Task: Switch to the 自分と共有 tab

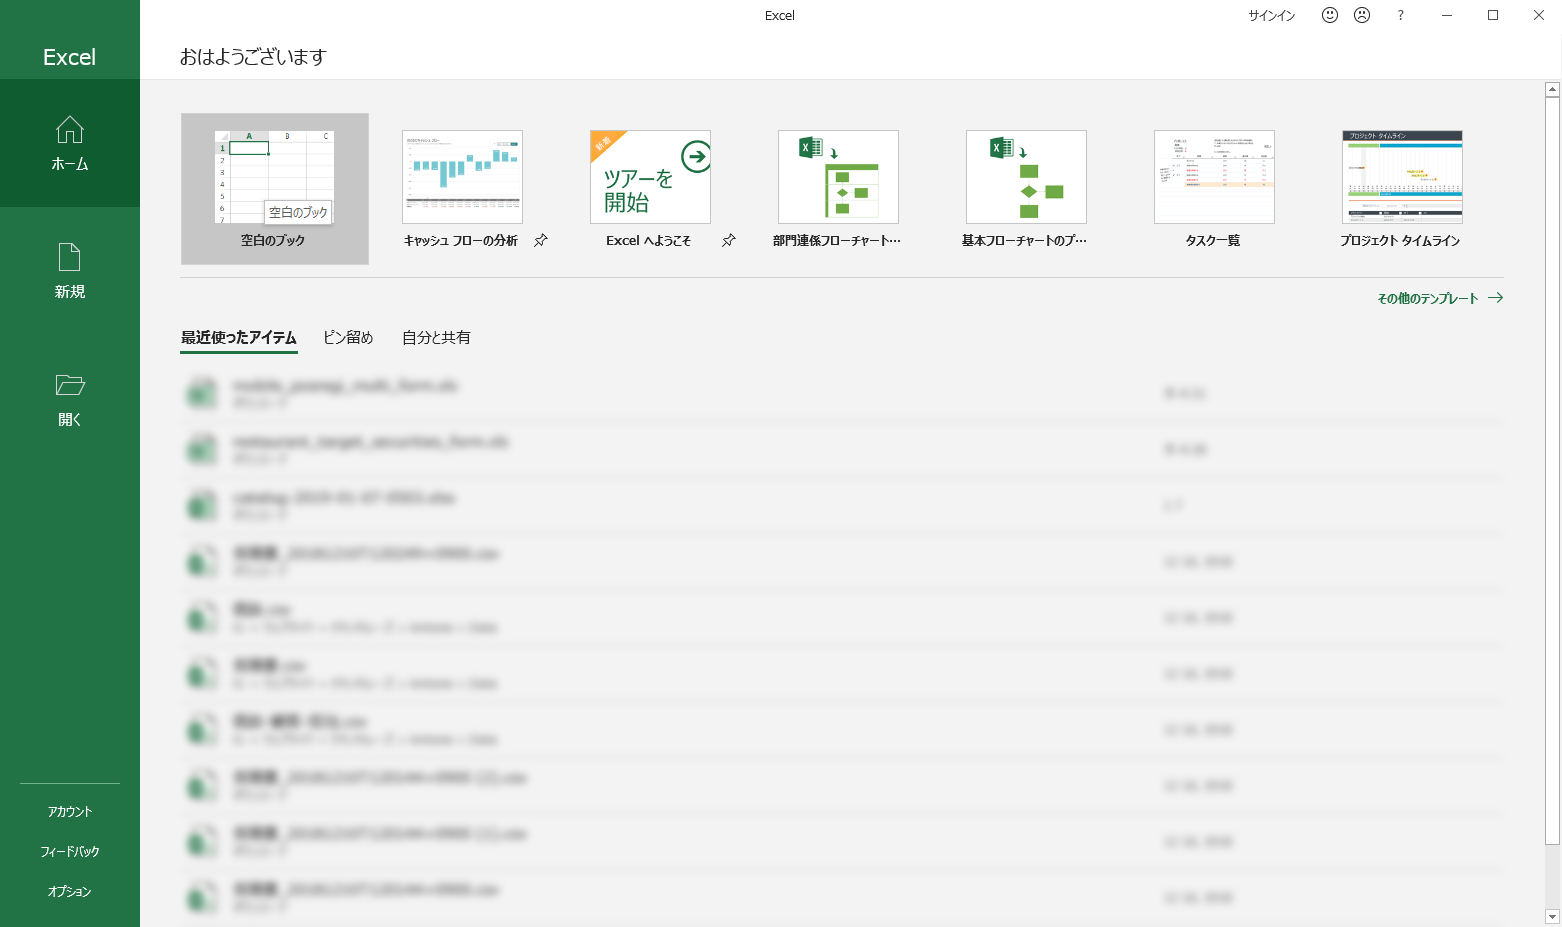Action: [x=436, y=338]
